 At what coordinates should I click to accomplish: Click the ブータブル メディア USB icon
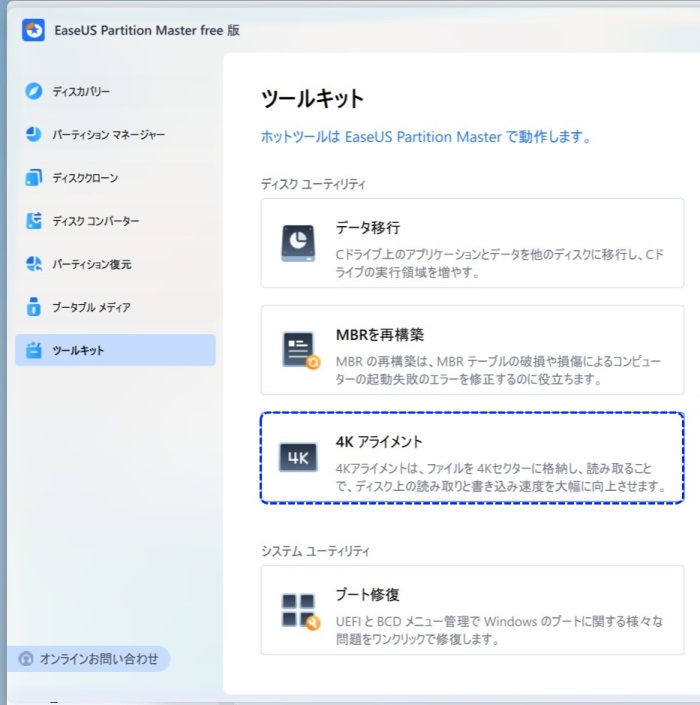pyautogui.click(x=34, y=307)
